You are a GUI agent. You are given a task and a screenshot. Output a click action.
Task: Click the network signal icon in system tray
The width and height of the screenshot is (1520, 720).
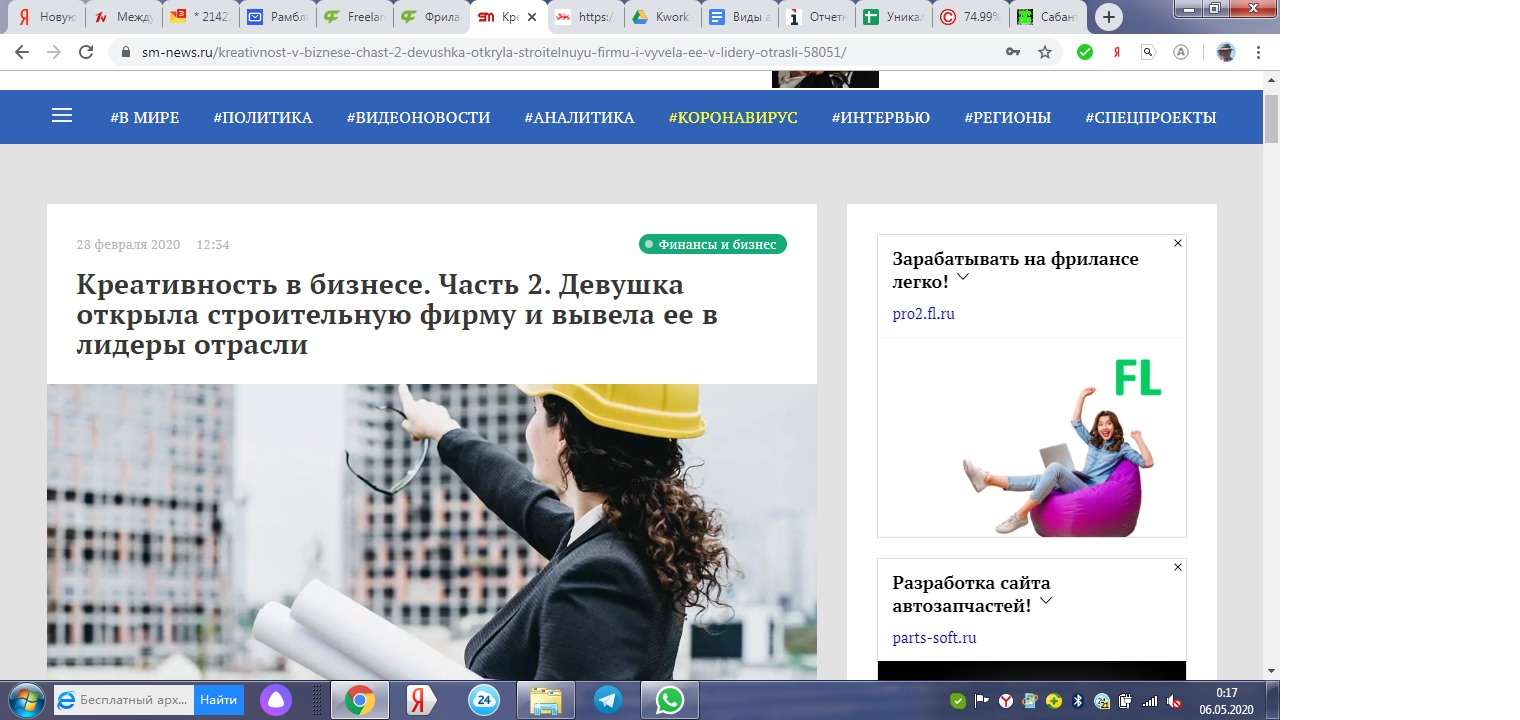[1150, 701]
